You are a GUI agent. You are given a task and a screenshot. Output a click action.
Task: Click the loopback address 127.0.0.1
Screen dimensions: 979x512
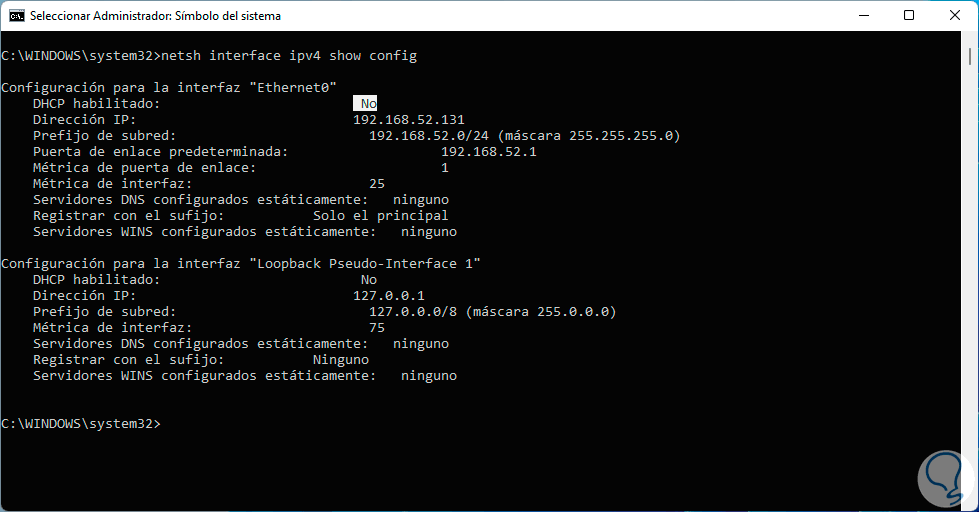click(x=389, y=296)
